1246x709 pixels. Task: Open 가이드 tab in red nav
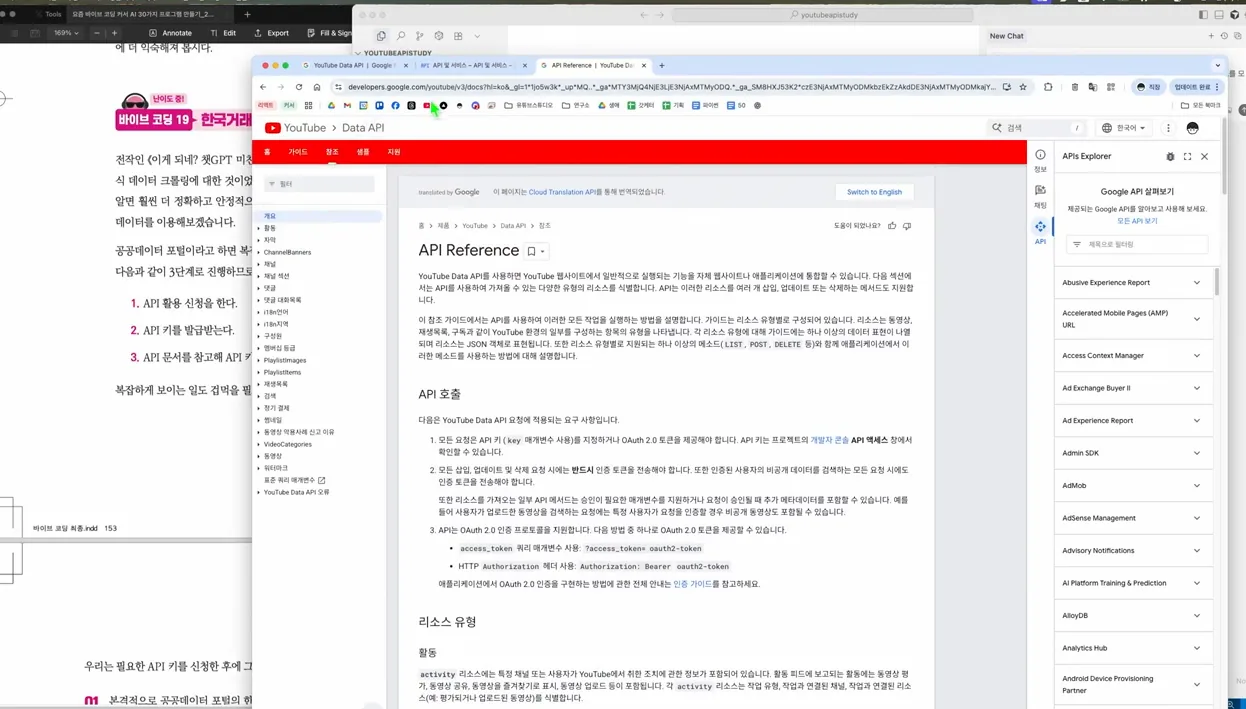tap(298, 152)
